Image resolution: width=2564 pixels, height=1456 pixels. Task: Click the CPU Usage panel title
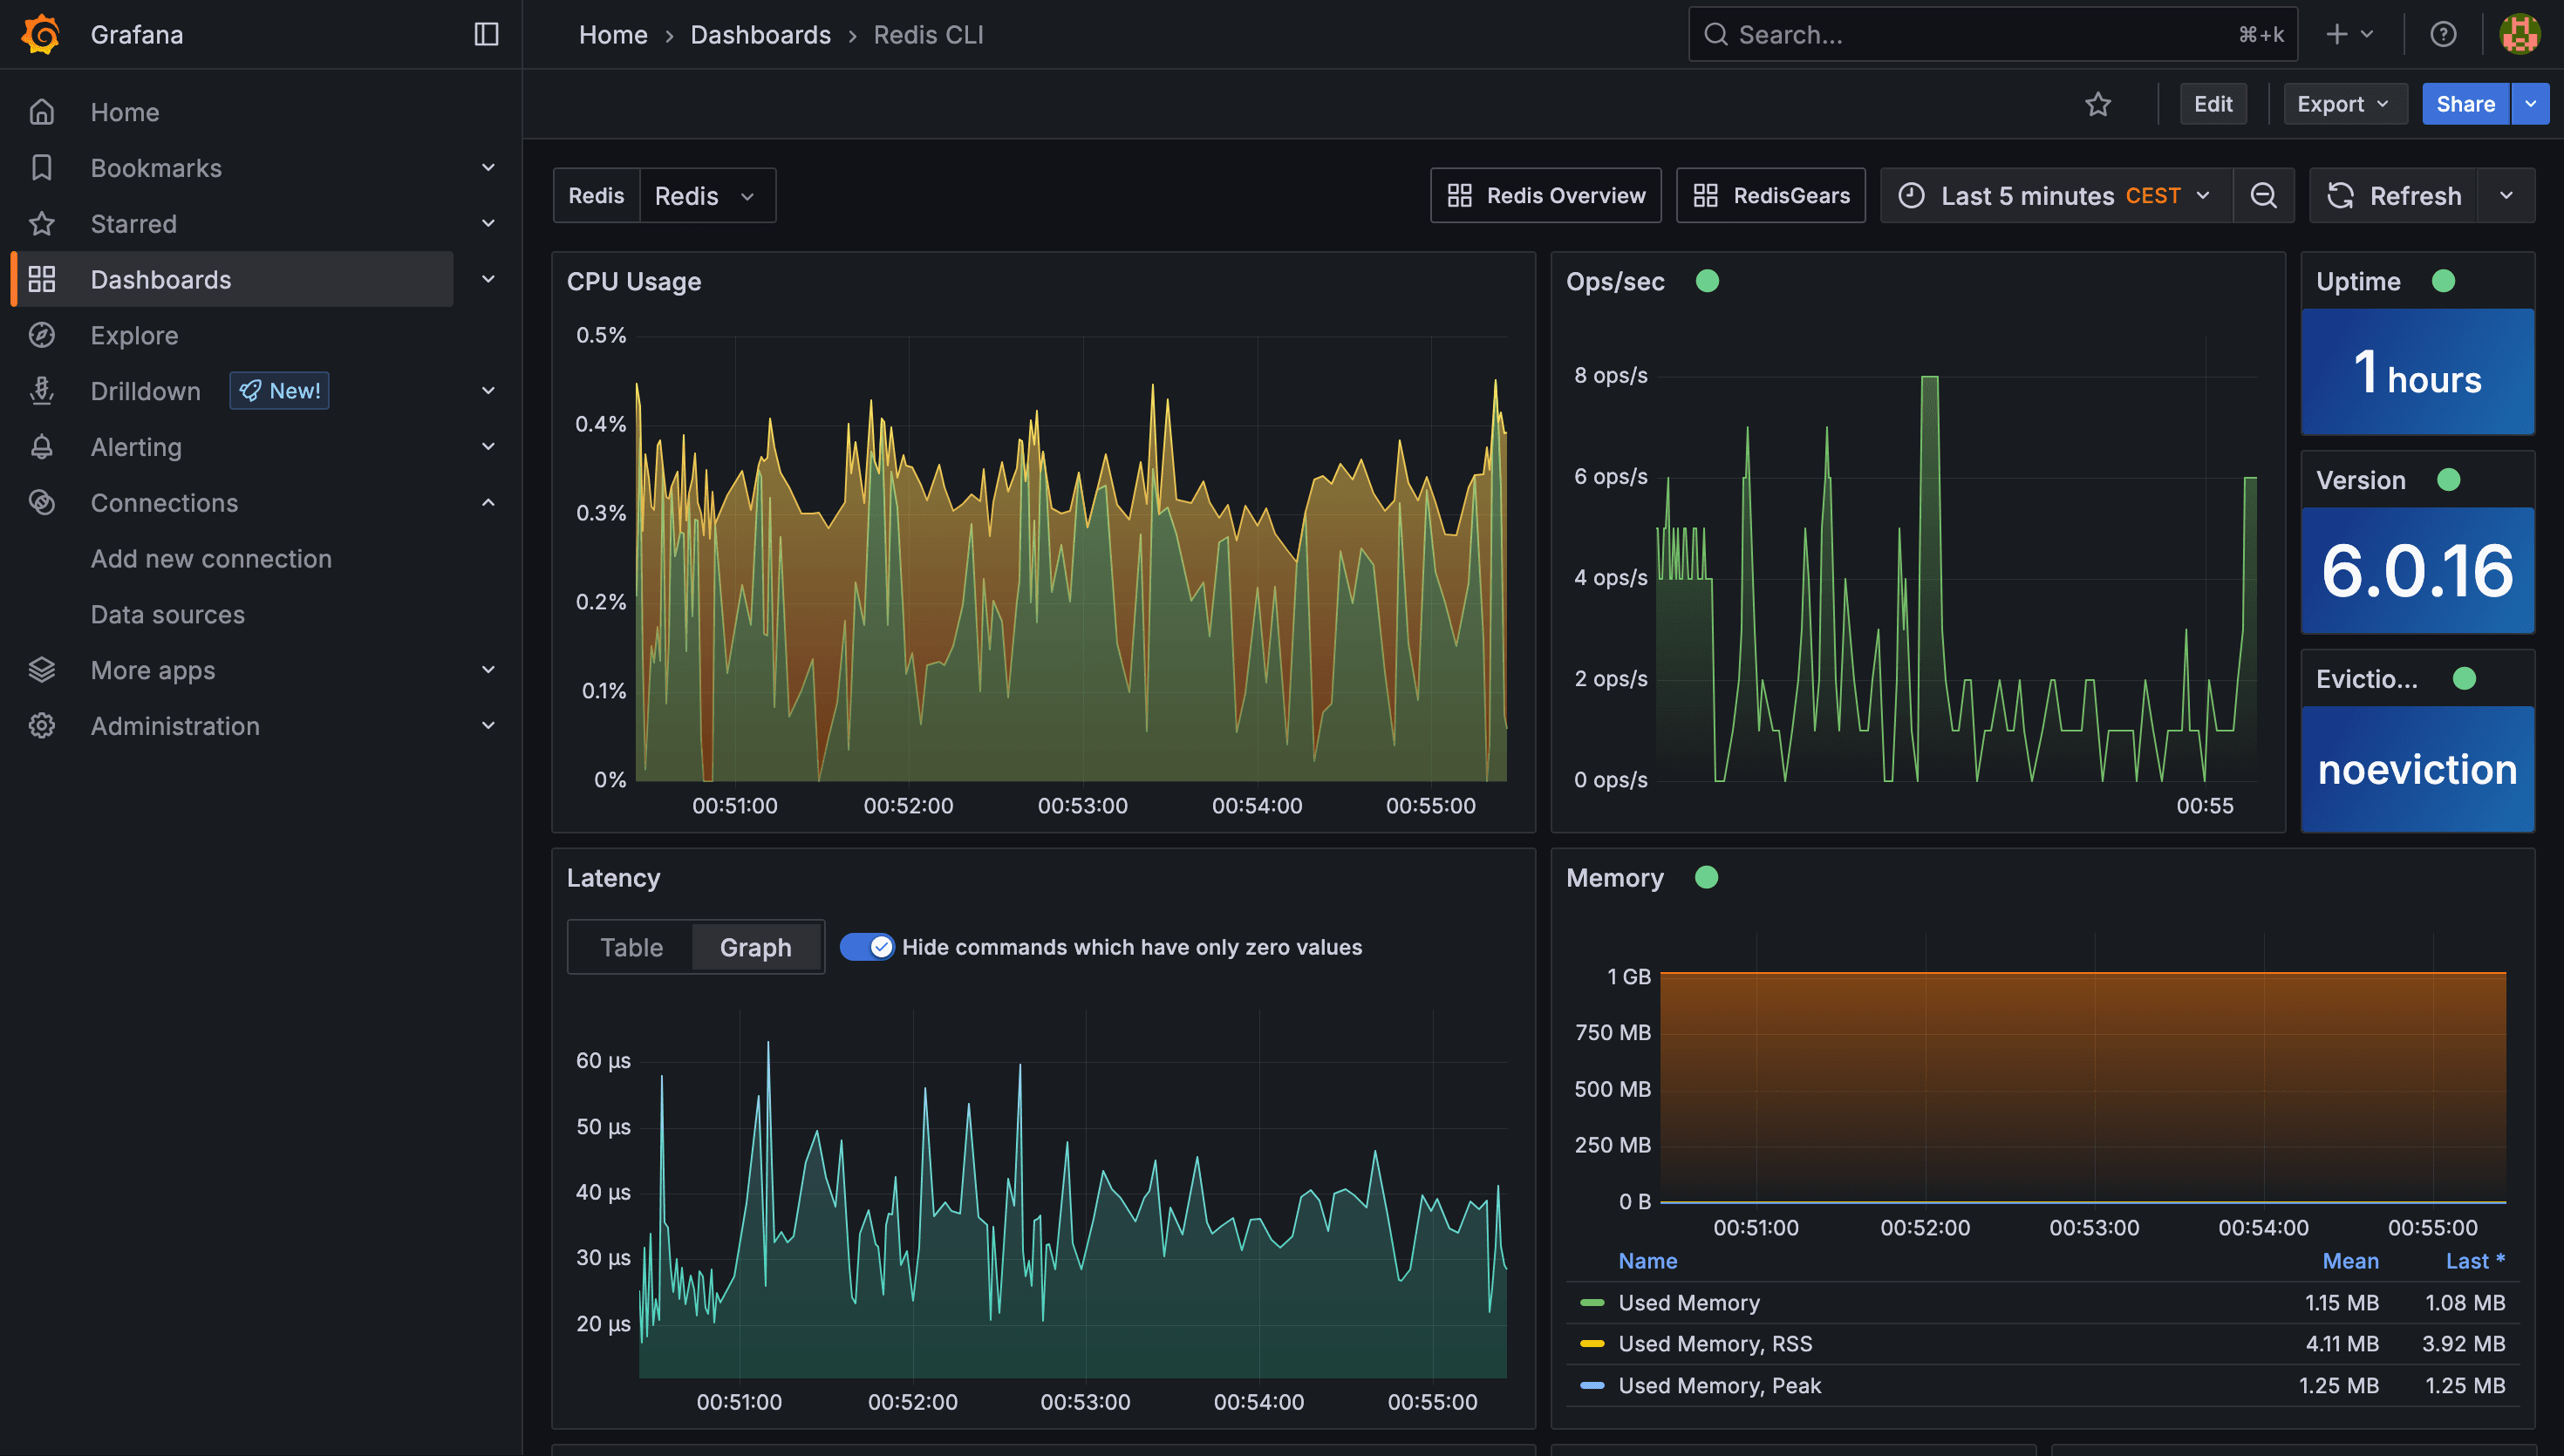pyautogui.click(x=634, y=282)
